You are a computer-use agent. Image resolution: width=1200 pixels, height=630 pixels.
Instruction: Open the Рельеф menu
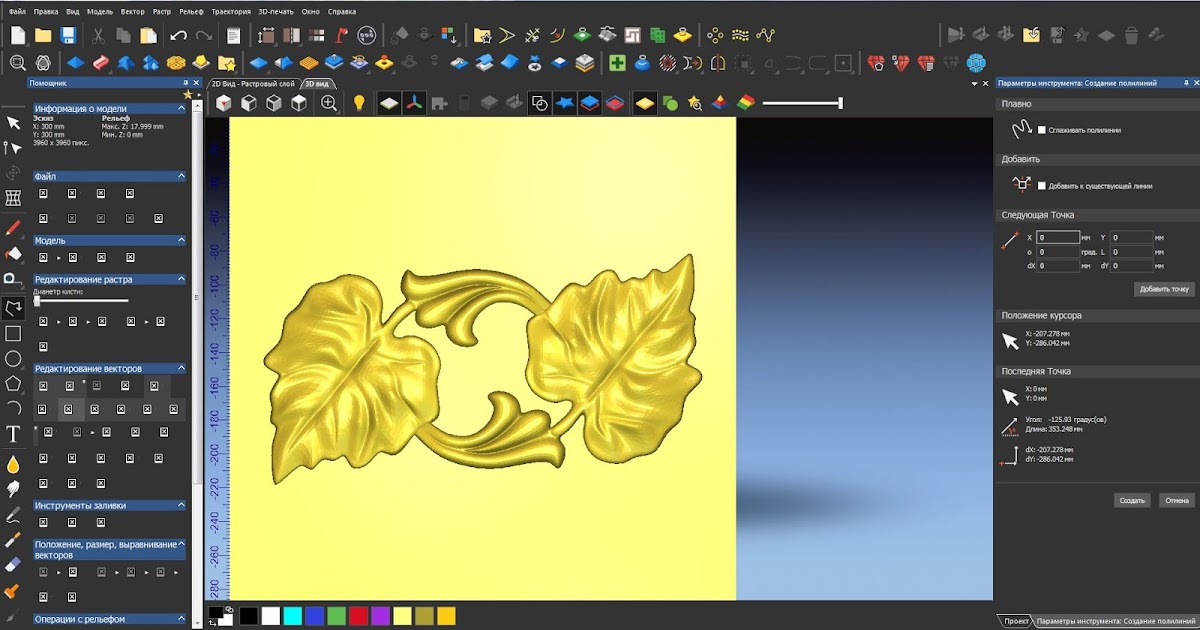[191, 11]
